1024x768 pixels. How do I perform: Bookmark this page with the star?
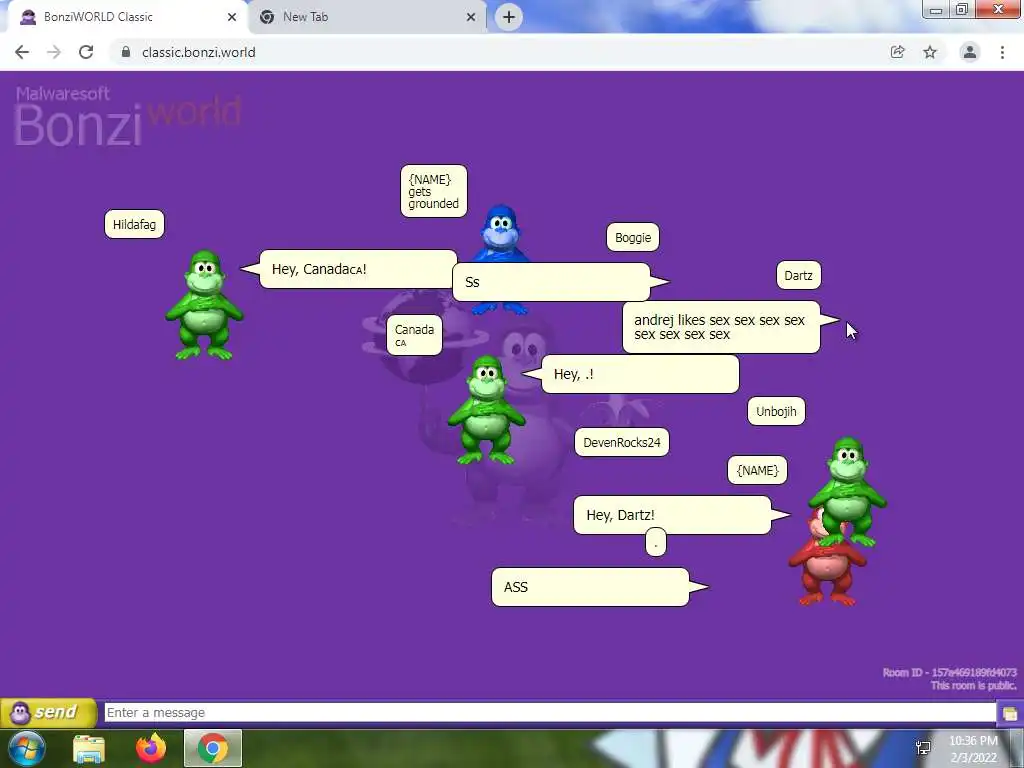[x=930, y=52]
